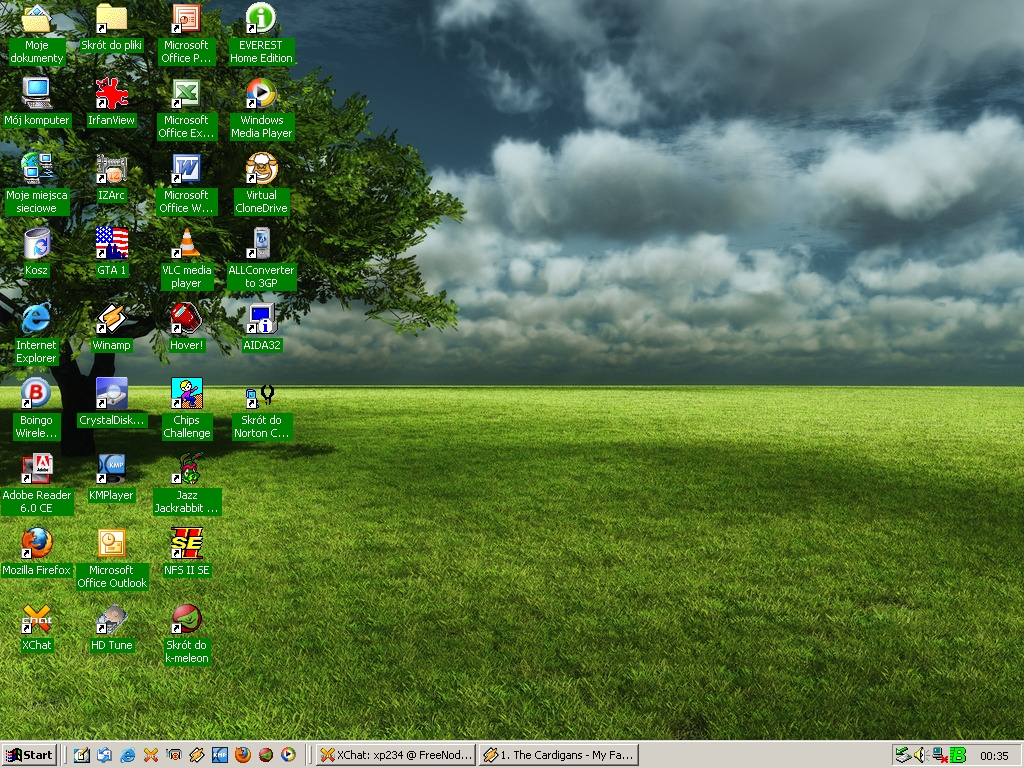This screenshot has height=768, width=1024.
Task: Open volume control from tray speaker
Action: tap(921, 756)
